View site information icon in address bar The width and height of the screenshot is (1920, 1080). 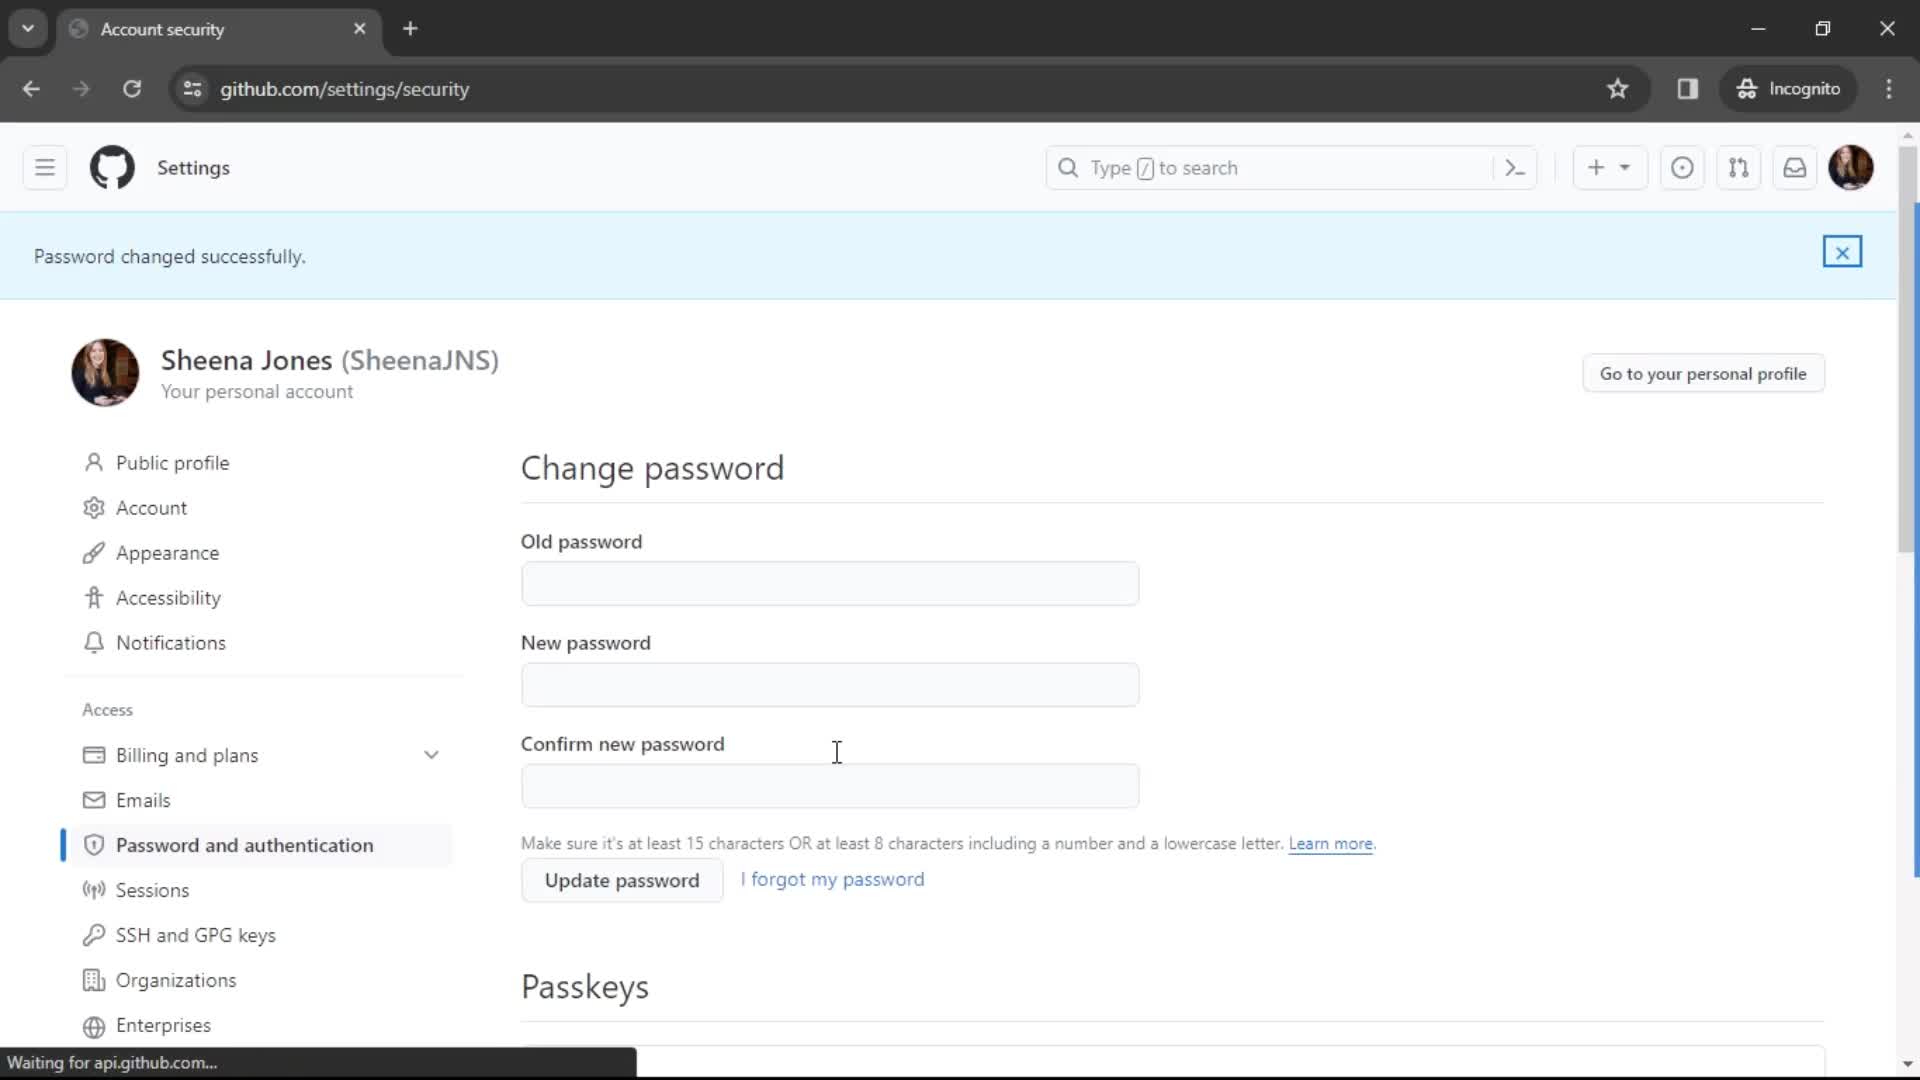click(x=193, y=89)
